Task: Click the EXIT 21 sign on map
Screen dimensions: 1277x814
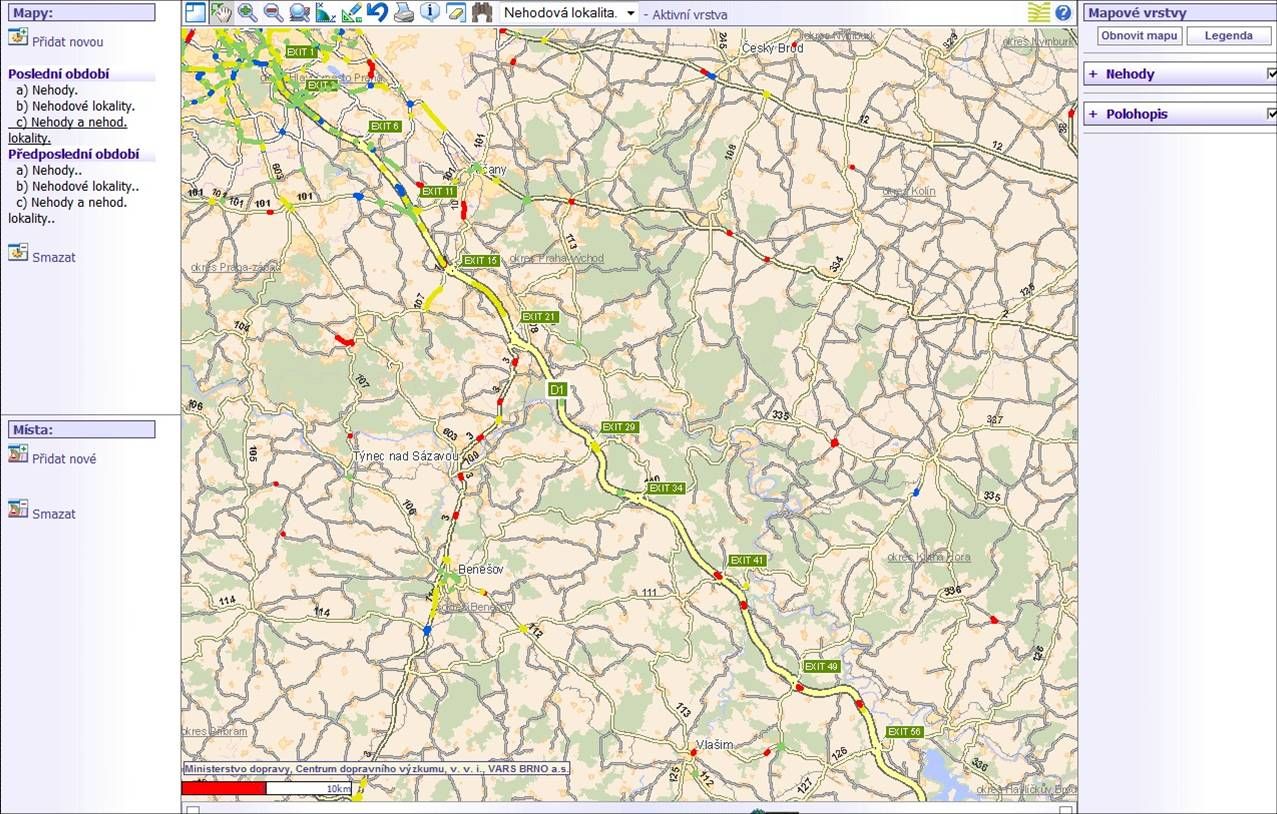Action: [539, 317]
